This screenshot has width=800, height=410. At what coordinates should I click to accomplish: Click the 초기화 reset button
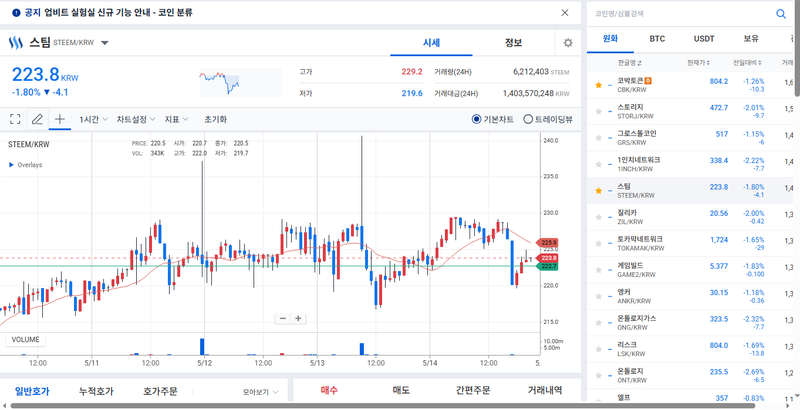[215, 119]
